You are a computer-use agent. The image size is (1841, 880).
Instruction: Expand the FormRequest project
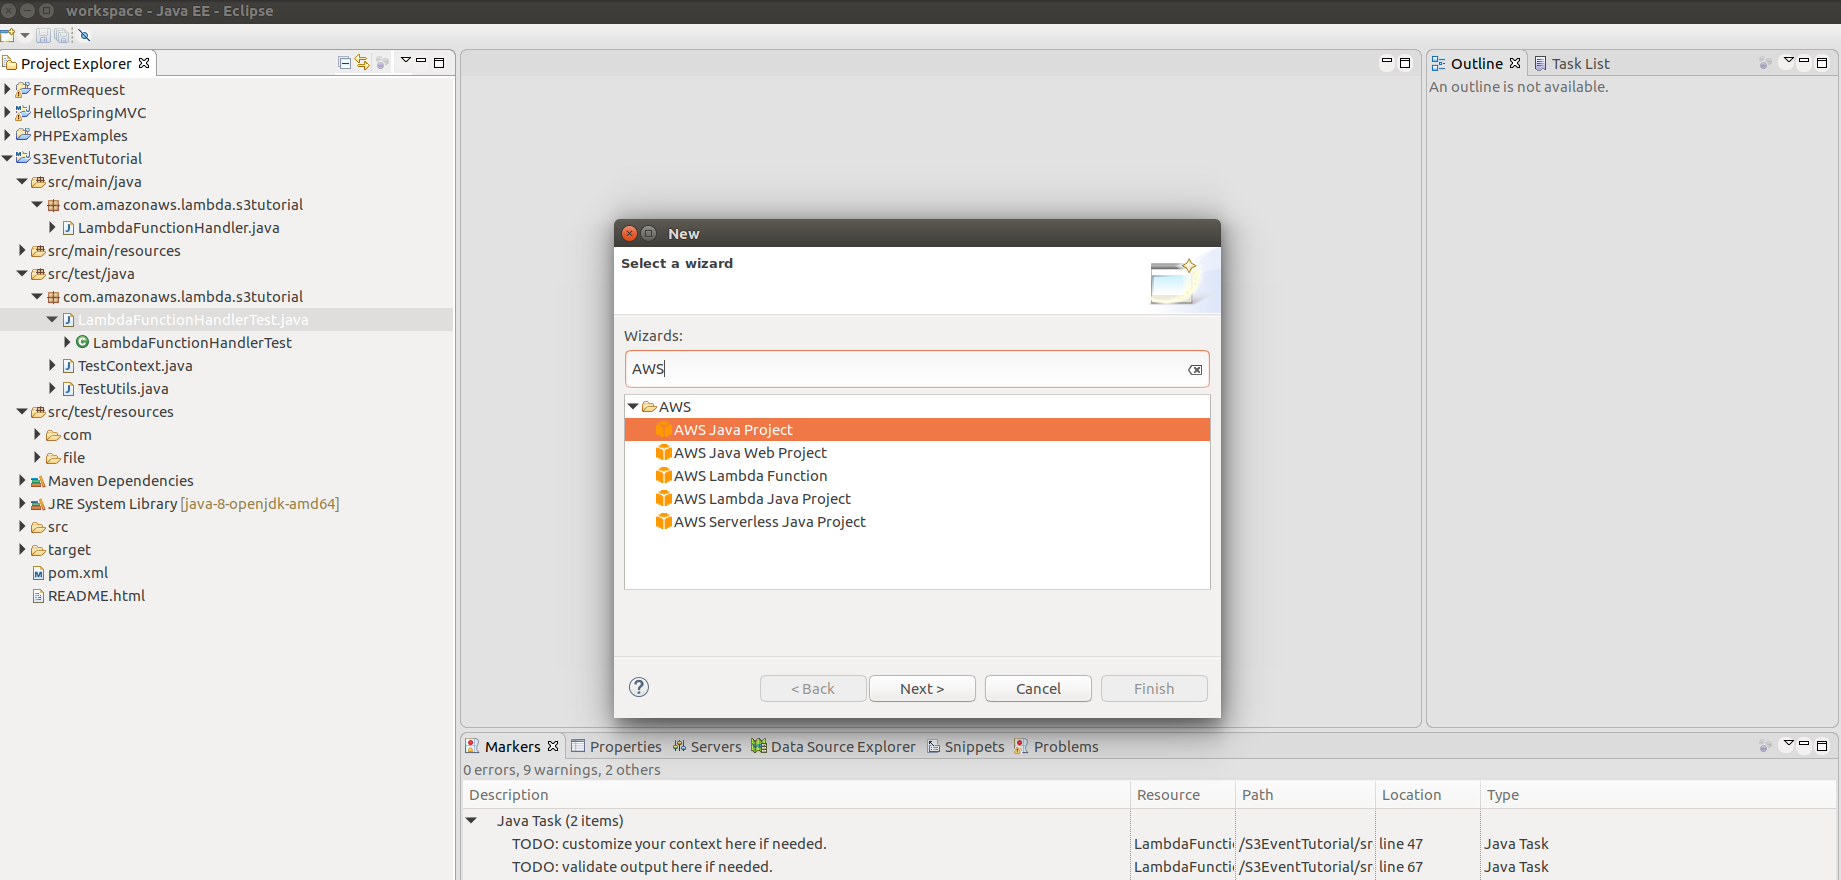tap(7, 89)
